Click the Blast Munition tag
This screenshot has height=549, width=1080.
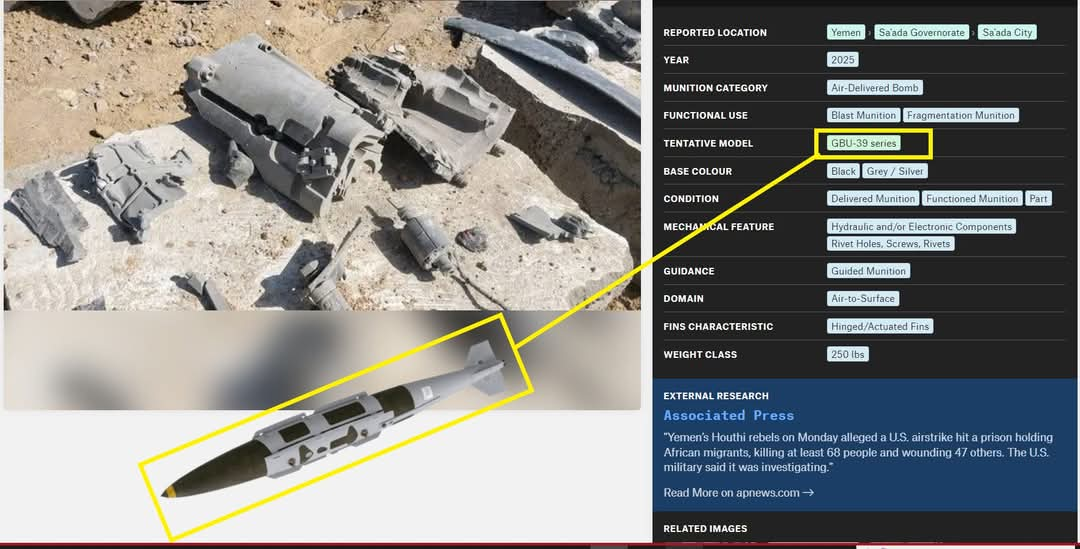point(862,115)
